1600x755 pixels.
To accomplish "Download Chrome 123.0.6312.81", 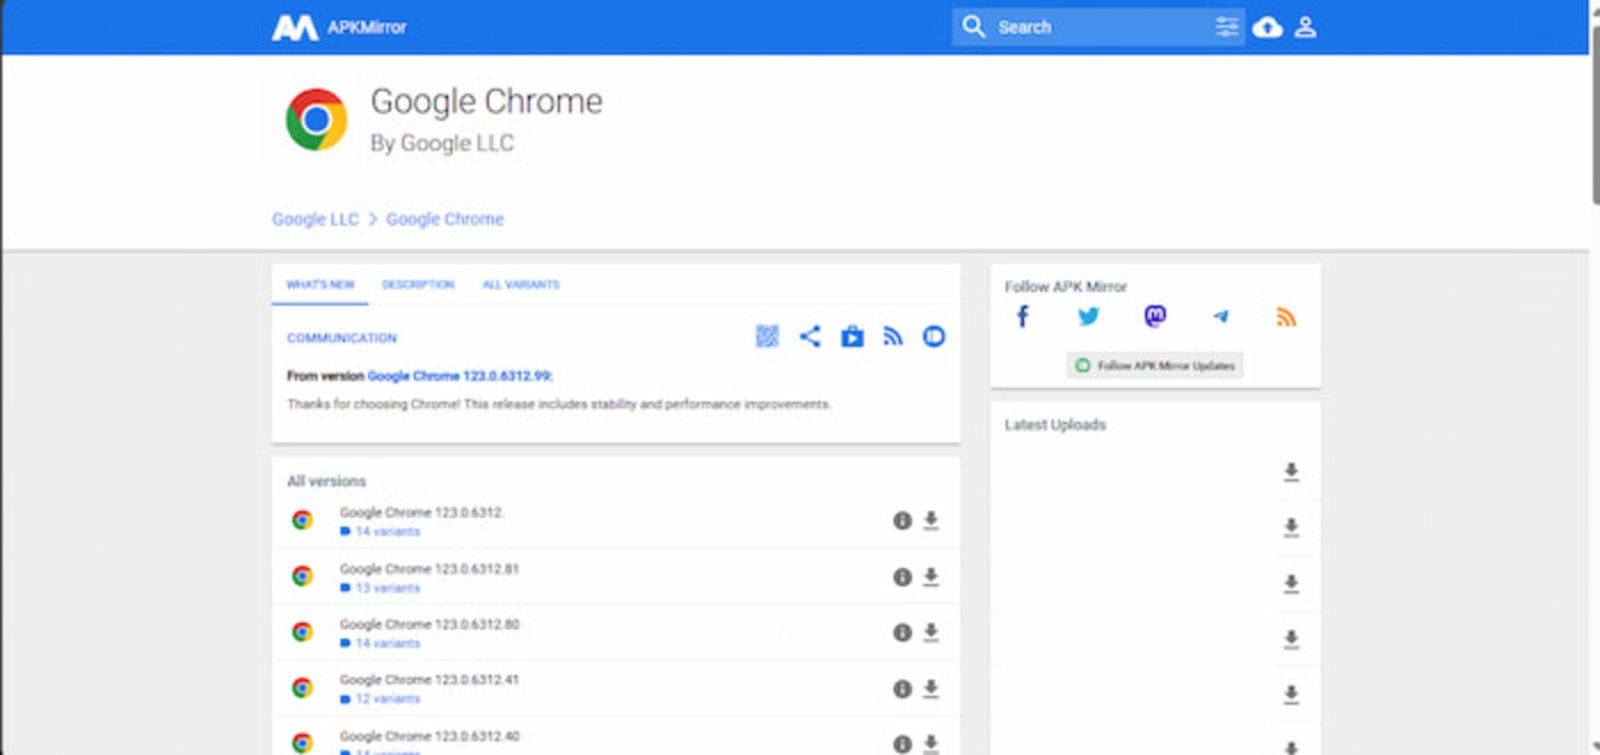I will 931,577.
